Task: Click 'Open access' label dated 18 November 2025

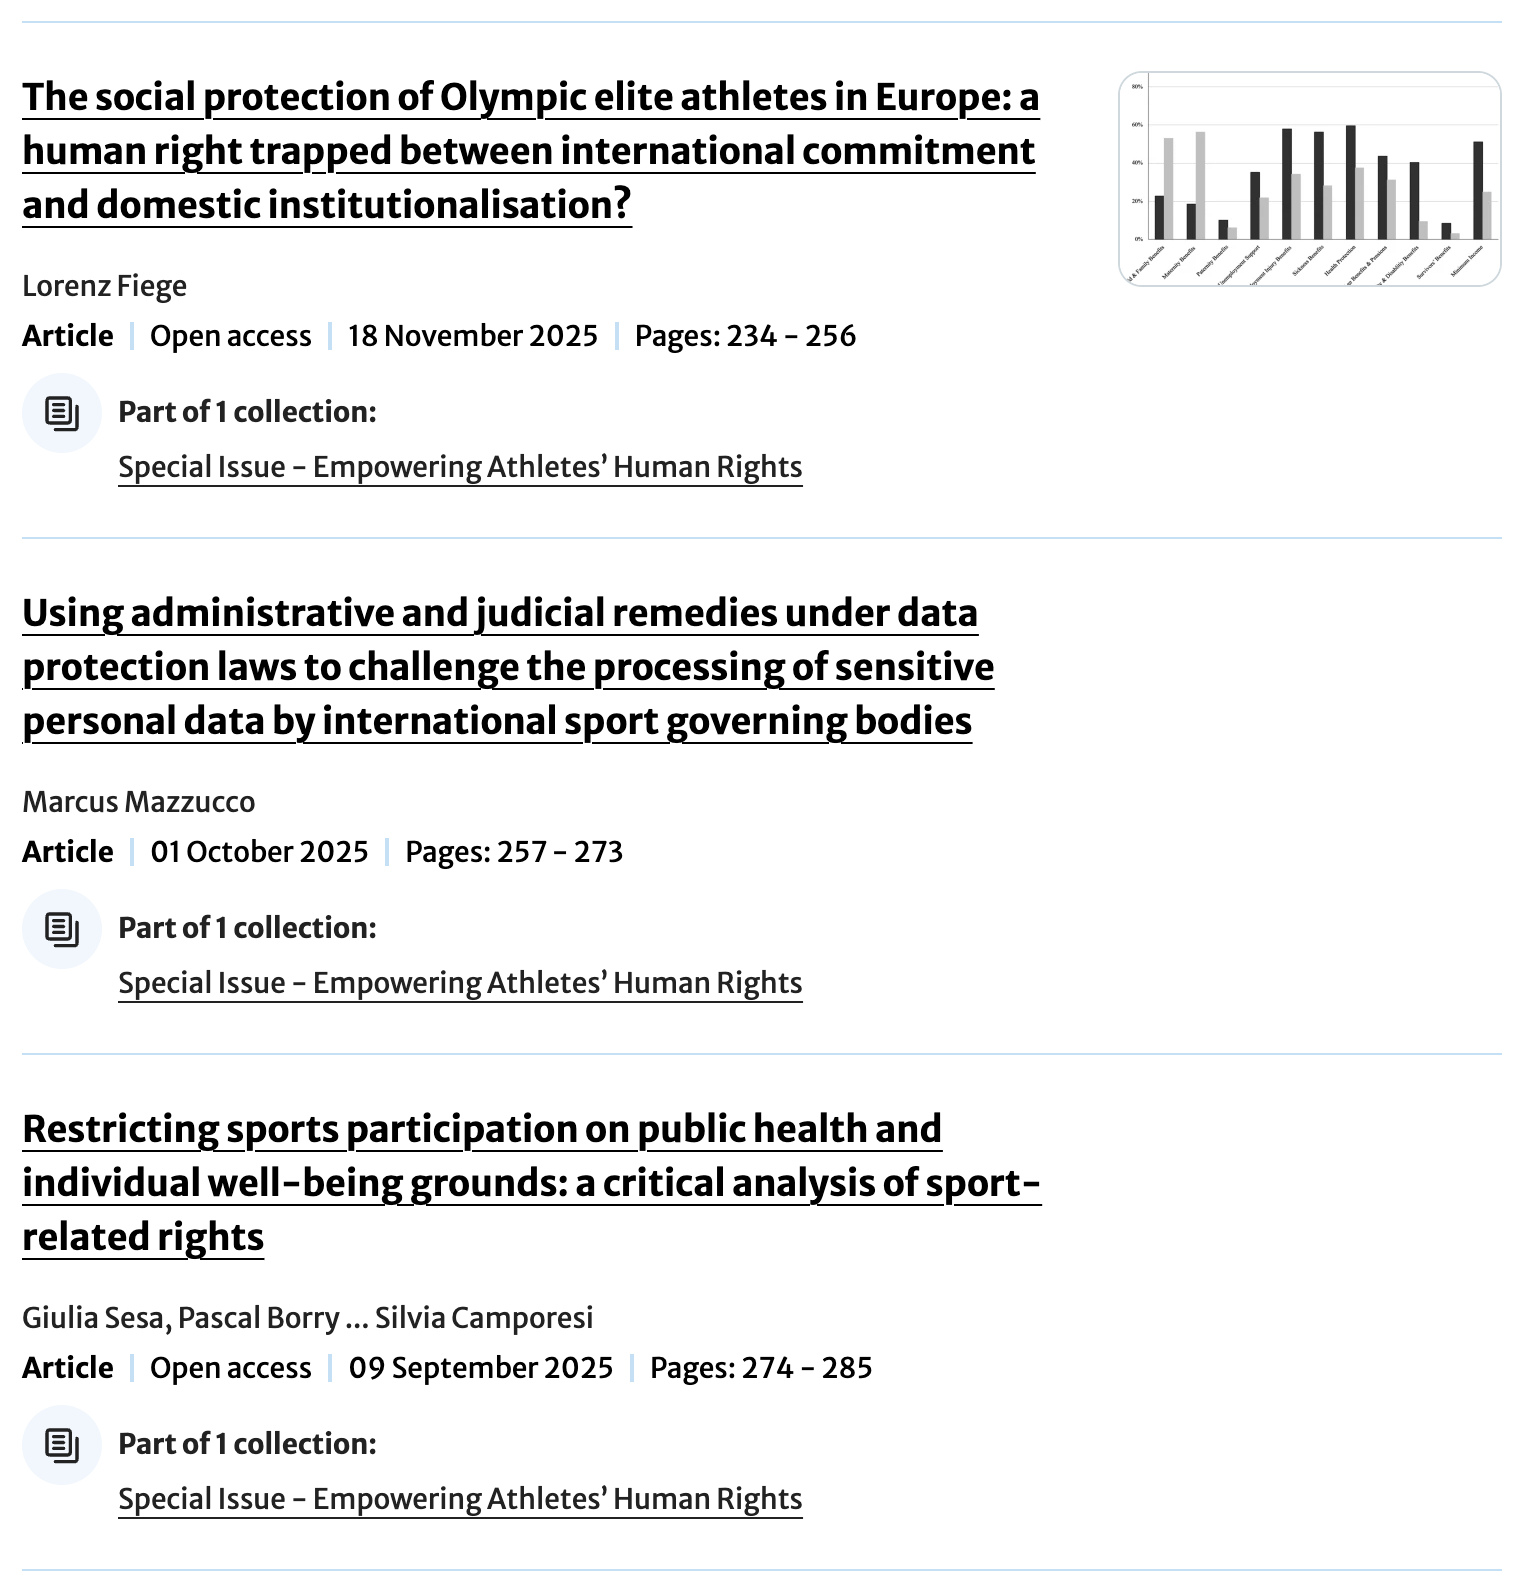Action: click(230, 336)
